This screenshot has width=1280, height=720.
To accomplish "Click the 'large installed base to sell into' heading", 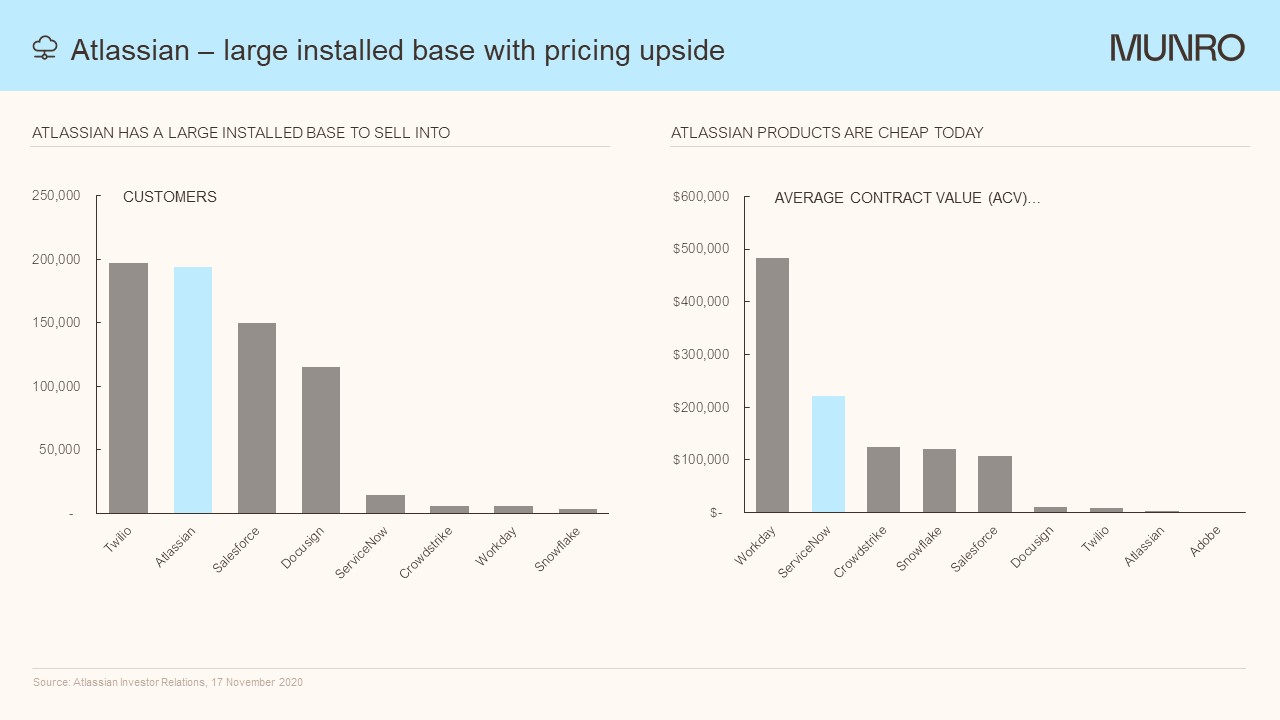I will coord(241,132).
